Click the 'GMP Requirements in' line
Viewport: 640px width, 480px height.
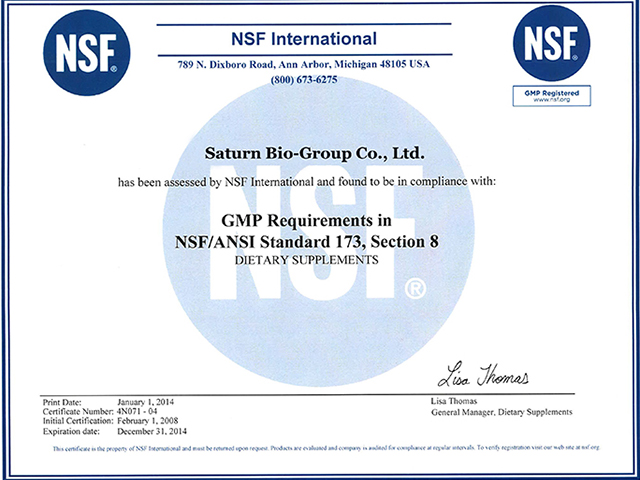click(307, 221)
